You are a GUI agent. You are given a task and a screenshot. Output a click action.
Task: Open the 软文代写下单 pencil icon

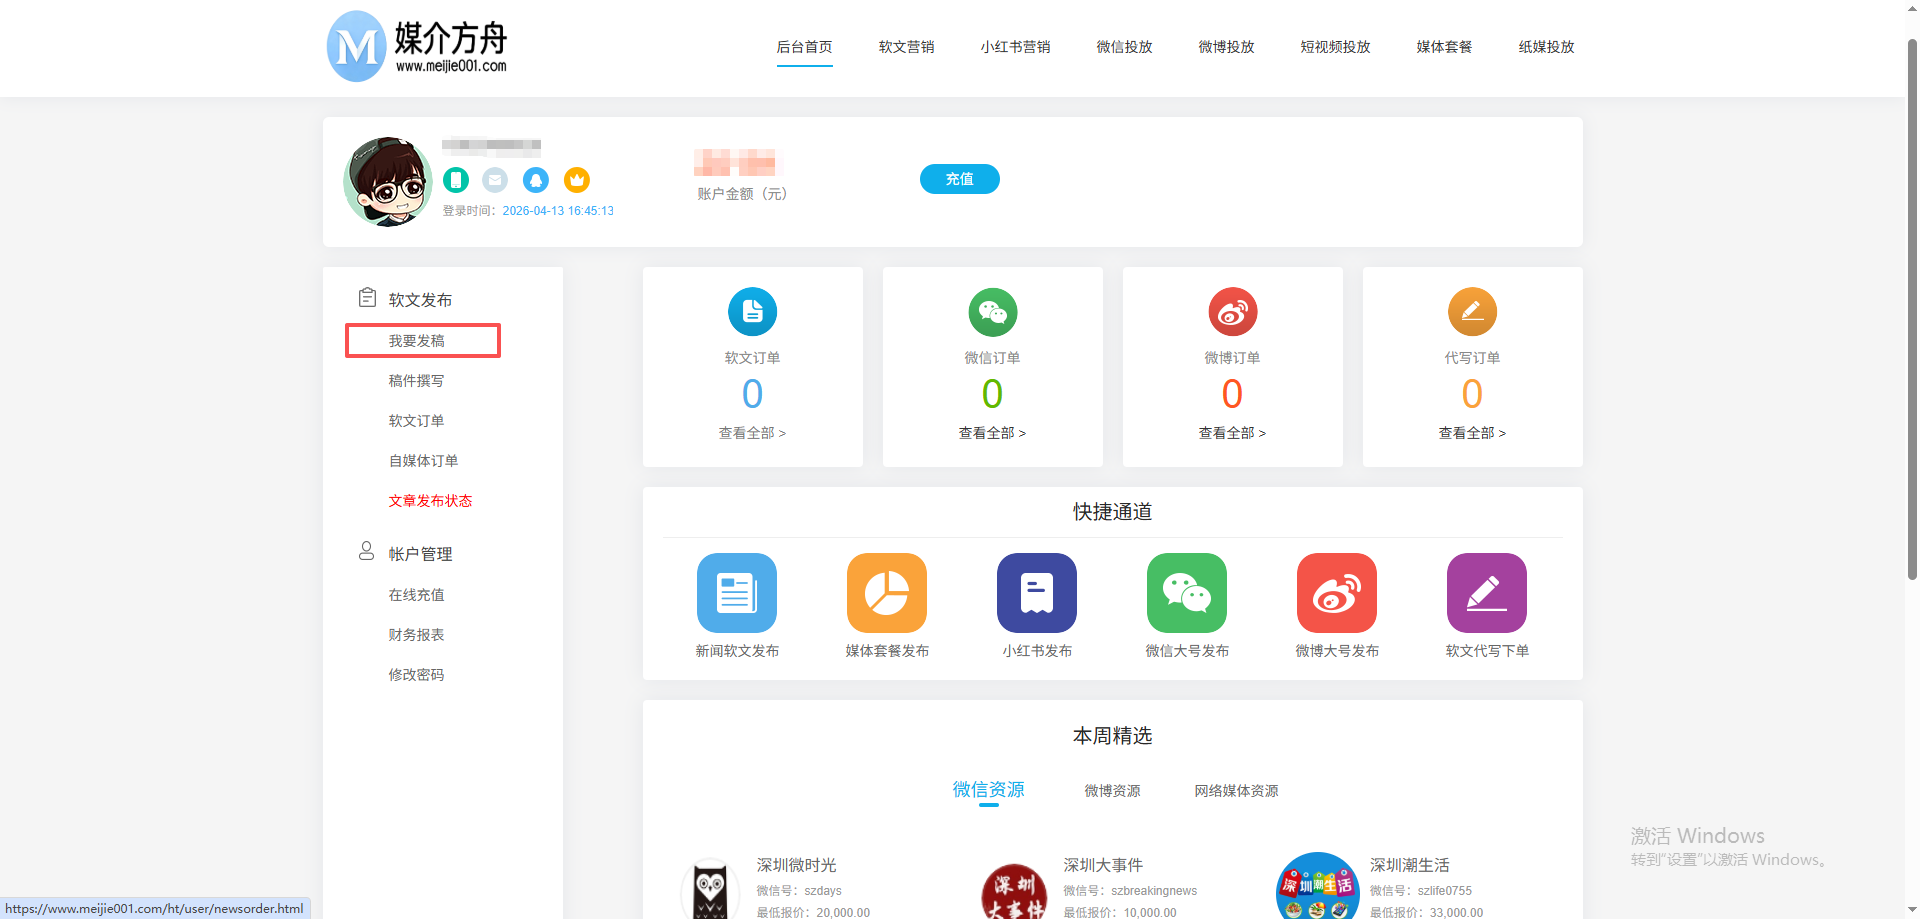pyautogui.click(x=1486, y=593)
